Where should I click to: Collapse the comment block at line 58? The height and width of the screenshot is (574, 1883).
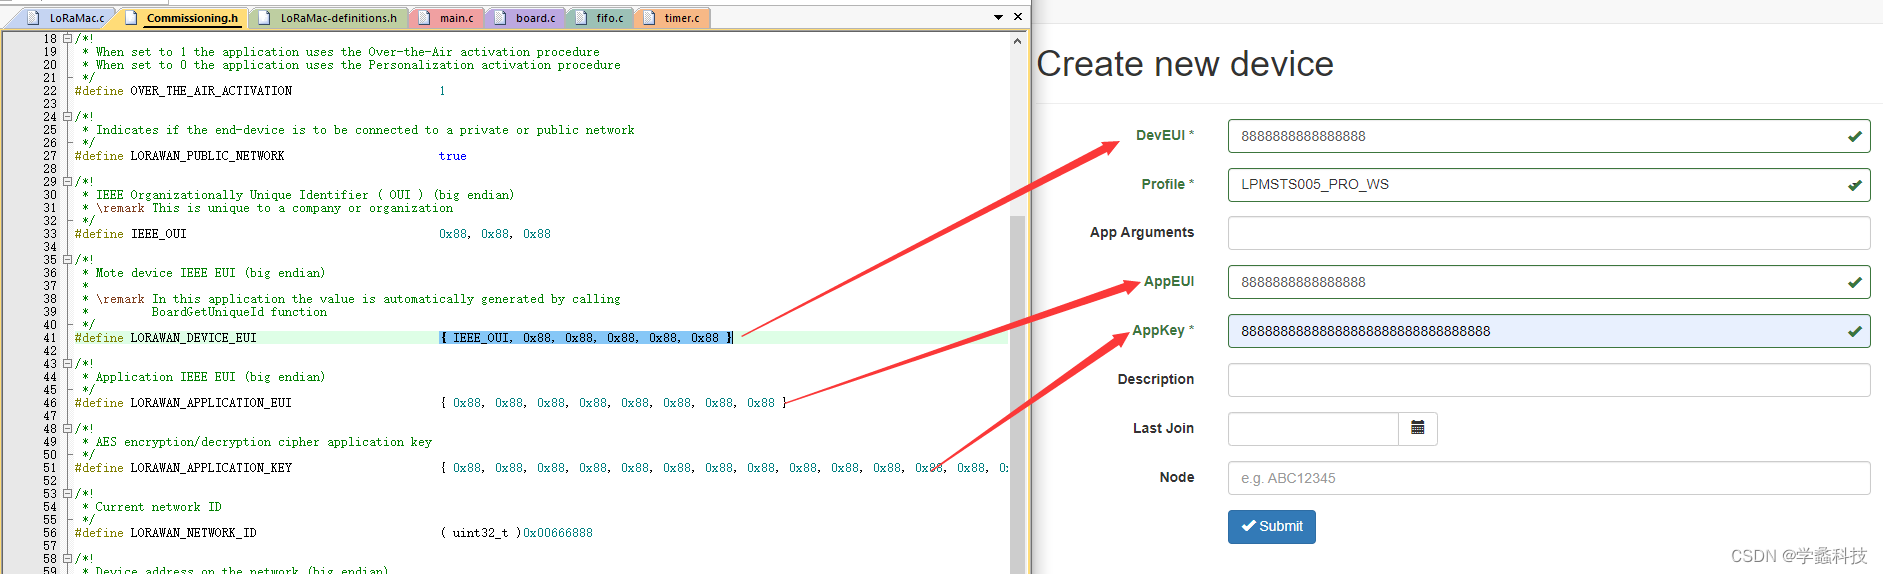tap(68, 559)
